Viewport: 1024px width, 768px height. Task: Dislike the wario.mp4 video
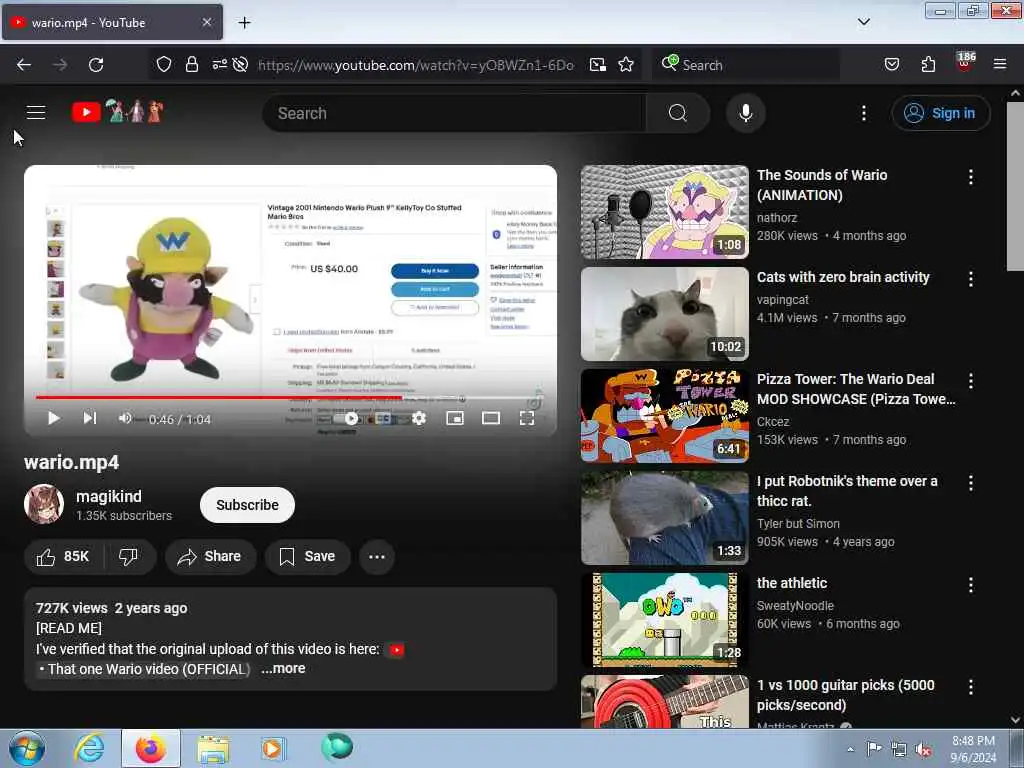pos(129,556)
